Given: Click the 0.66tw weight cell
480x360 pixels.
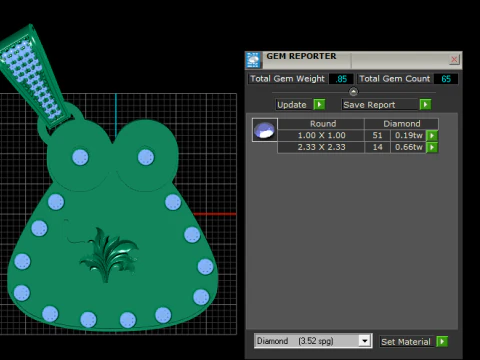Looking at the screenshot, I should click(x=409, y=147).
